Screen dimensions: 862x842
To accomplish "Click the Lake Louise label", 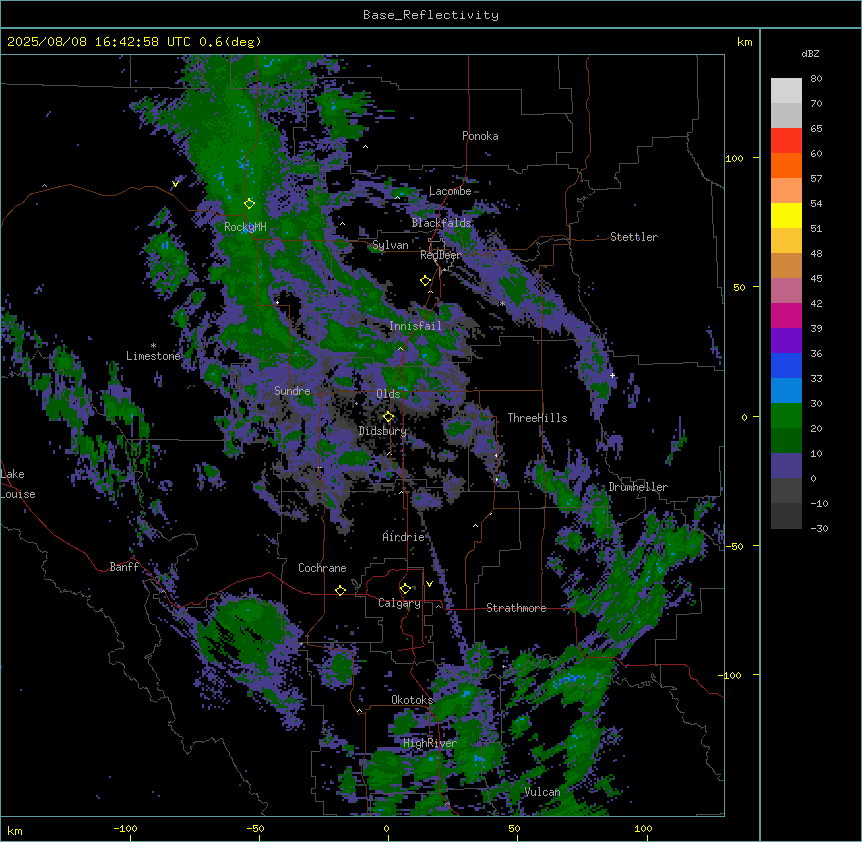I will coord(18,484).
